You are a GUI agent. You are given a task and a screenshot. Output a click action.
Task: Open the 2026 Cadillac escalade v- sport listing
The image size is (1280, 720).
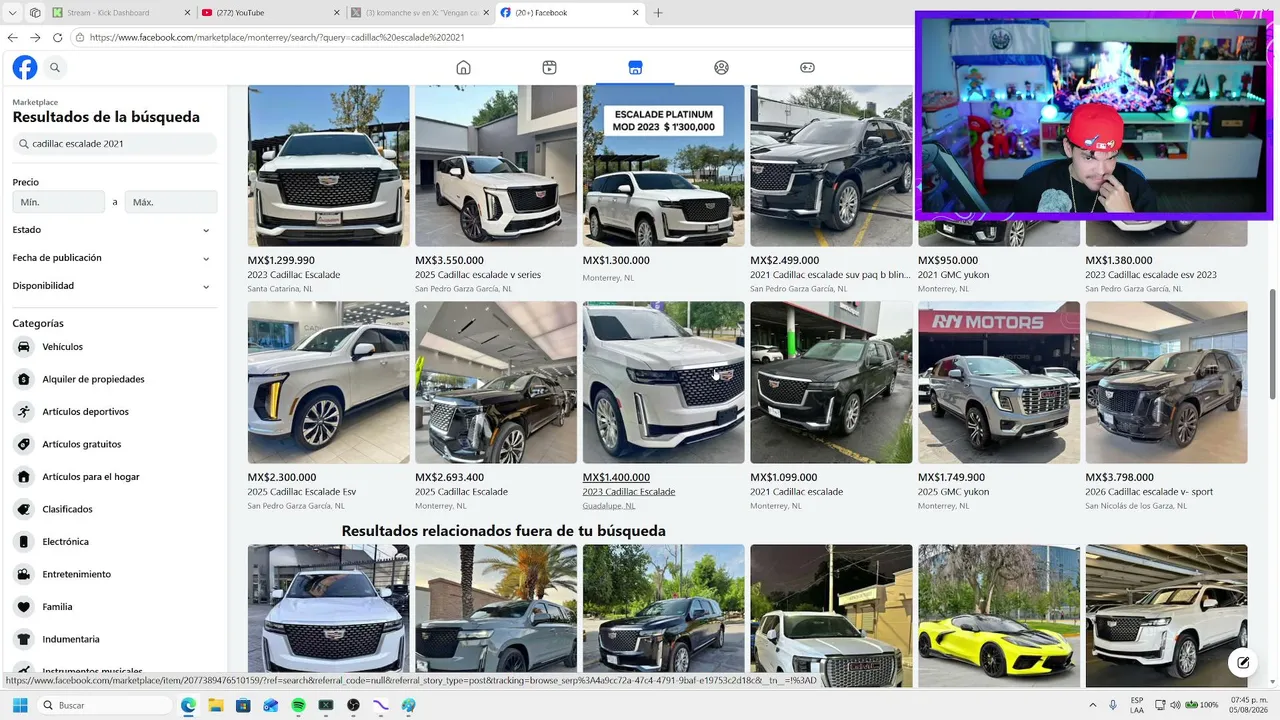pos(1148,492)
